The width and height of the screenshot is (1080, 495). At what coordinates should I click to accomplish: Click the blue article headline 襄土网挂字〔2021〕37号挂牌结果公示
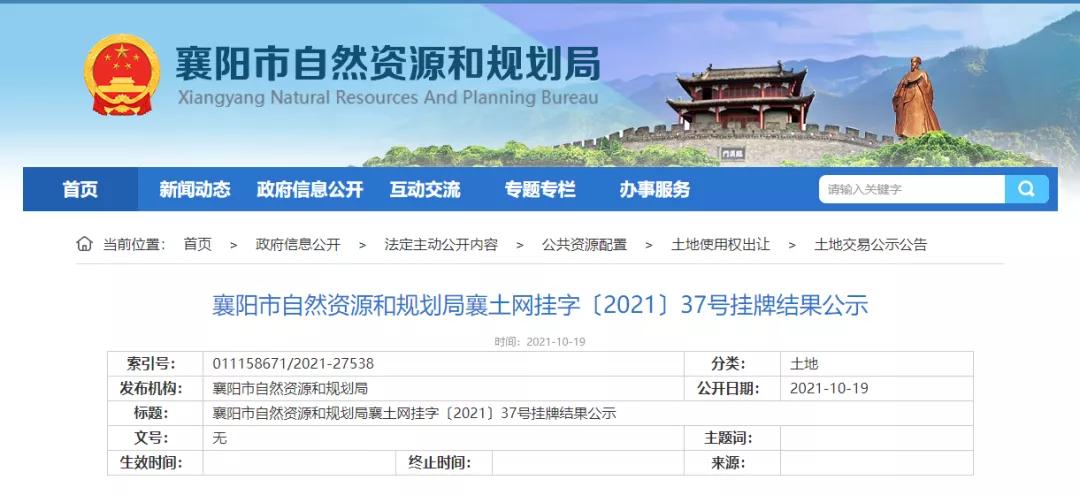540,305
